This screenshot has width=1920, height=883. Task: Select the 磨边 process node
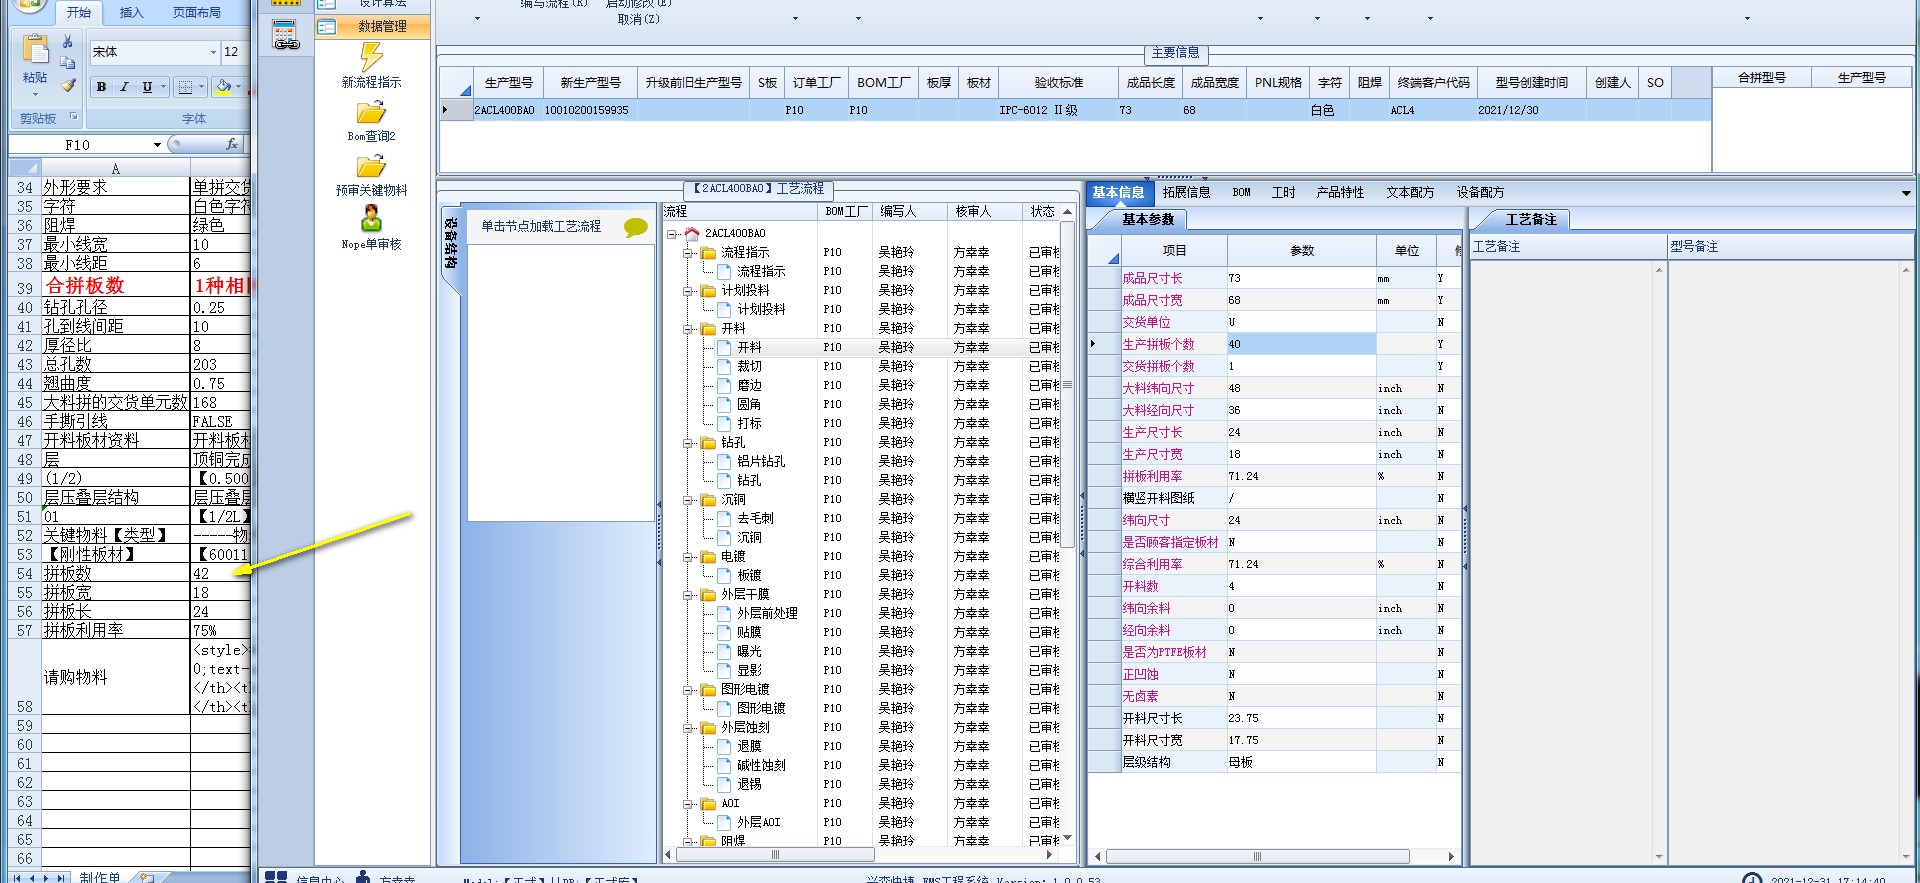(749, 386)
